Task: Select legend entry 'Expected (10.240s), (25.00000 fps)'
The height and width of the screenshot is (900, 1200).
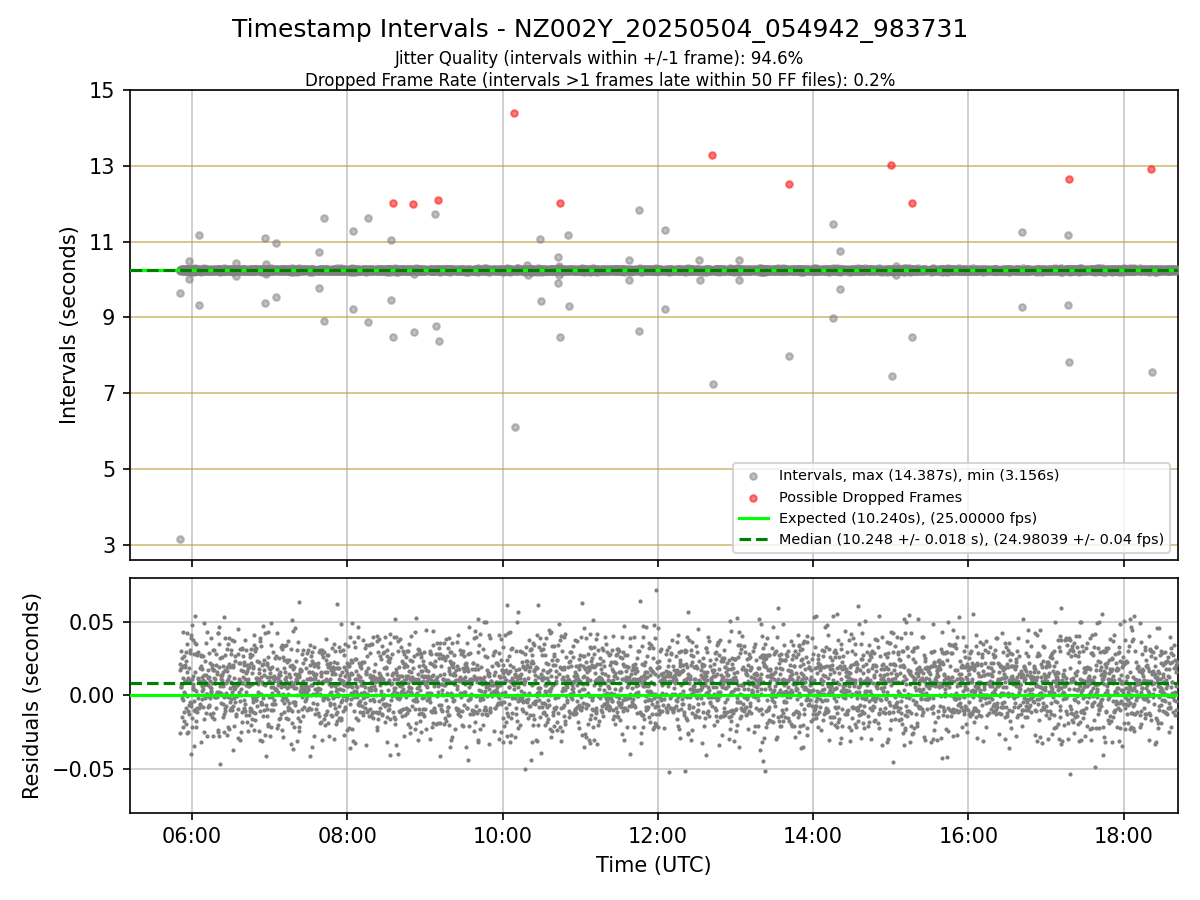Action: [908, 518]
